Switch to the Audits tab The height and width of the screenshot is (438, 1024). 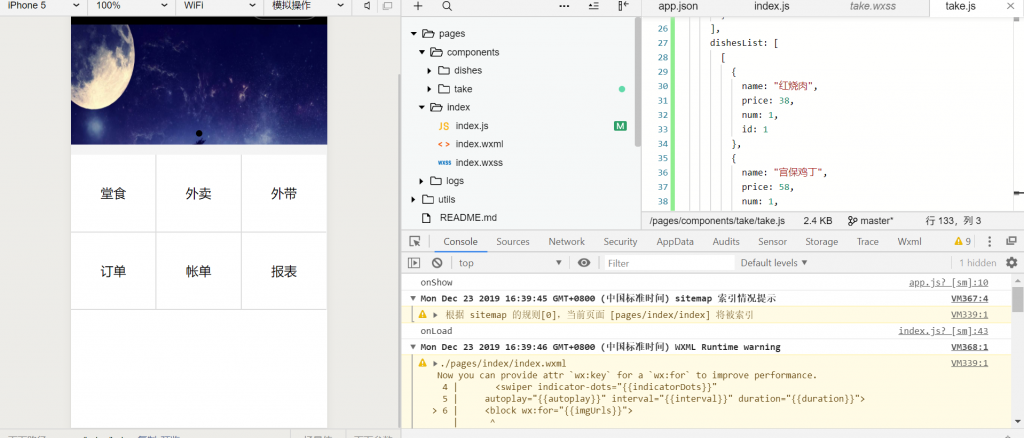point(726,242)
